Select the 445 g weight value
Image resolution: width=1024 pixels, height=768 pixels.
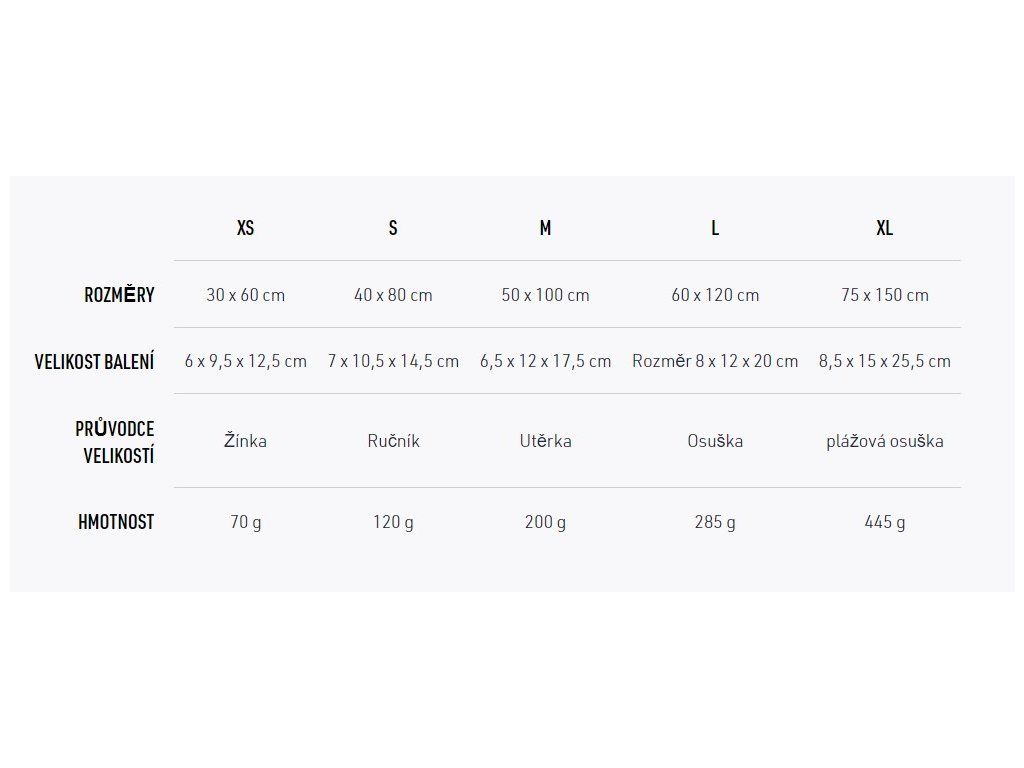(x=885, y=522)
